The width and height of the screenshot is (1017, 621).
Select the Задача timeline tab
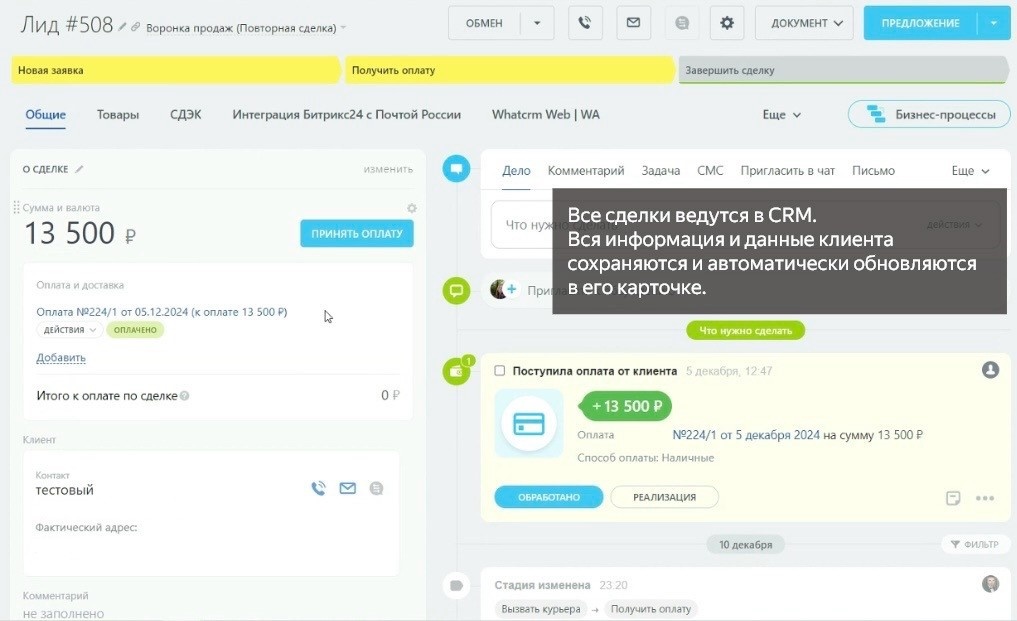(x=661, y=171)
